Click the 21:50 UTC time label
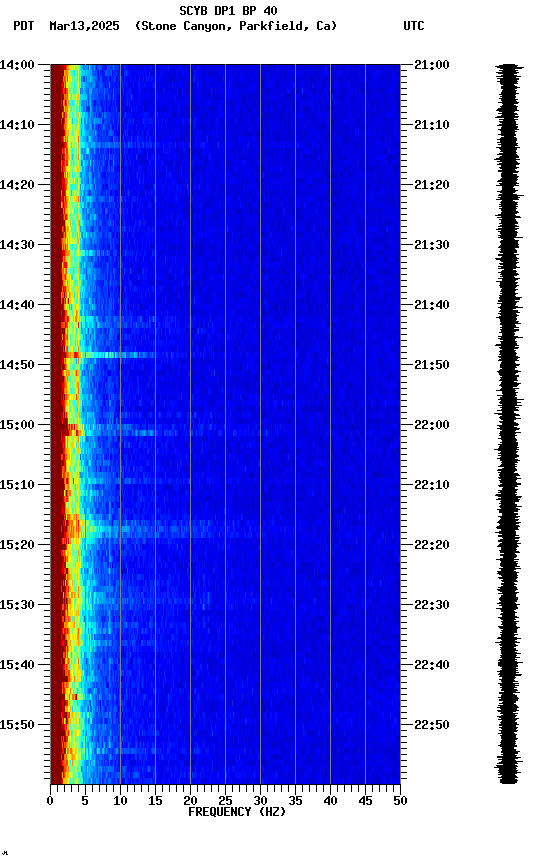552x864 pixels. [432, 365]
